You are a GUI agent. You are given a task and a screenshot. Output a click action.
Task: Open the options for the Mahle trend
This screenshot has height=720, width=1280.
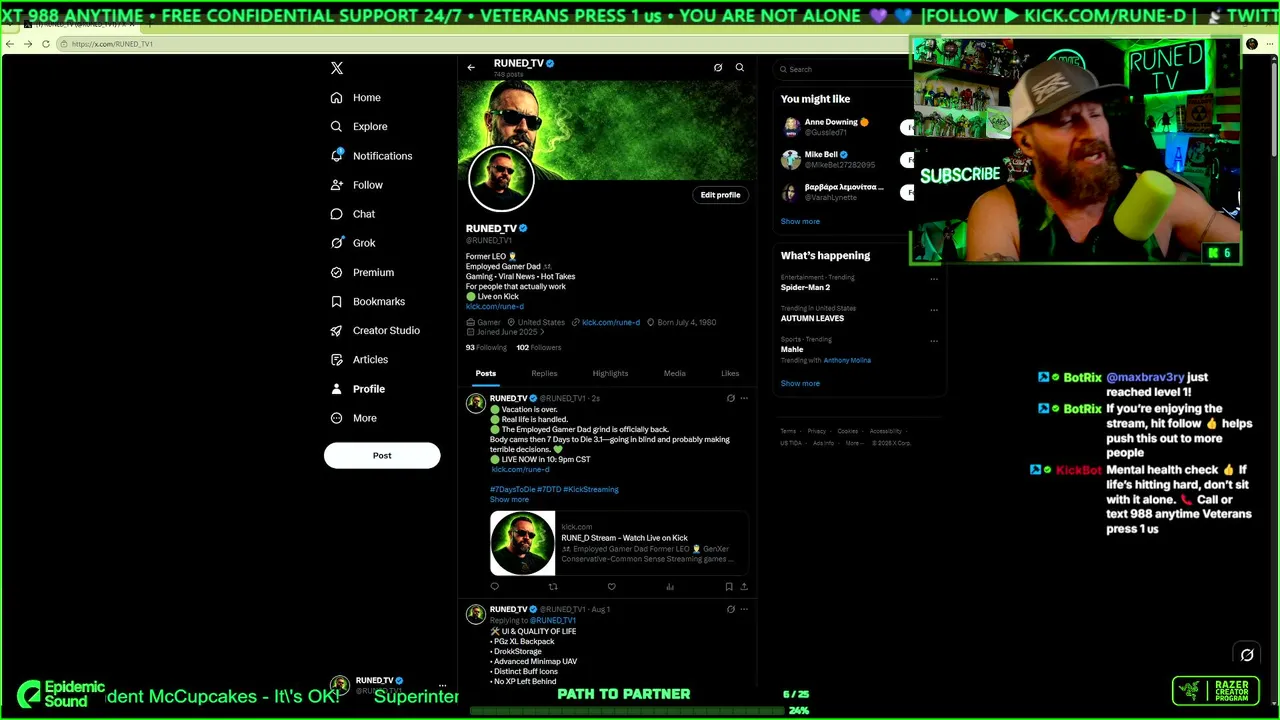934,341
